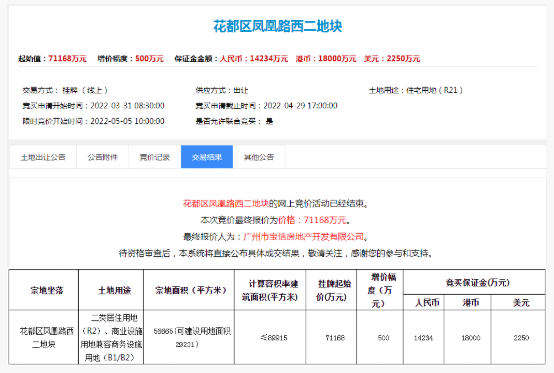
Task: Click the 供应方式 出让 text
Action: click(222, 90)
